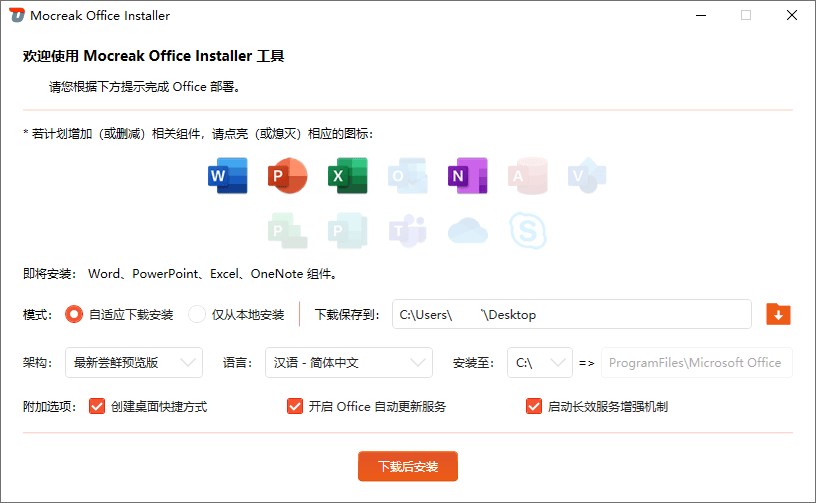Click the 下载后安装 button
The height and width of the screenshot is (503, 816).
pyautogui.click(x=408, y=466)
